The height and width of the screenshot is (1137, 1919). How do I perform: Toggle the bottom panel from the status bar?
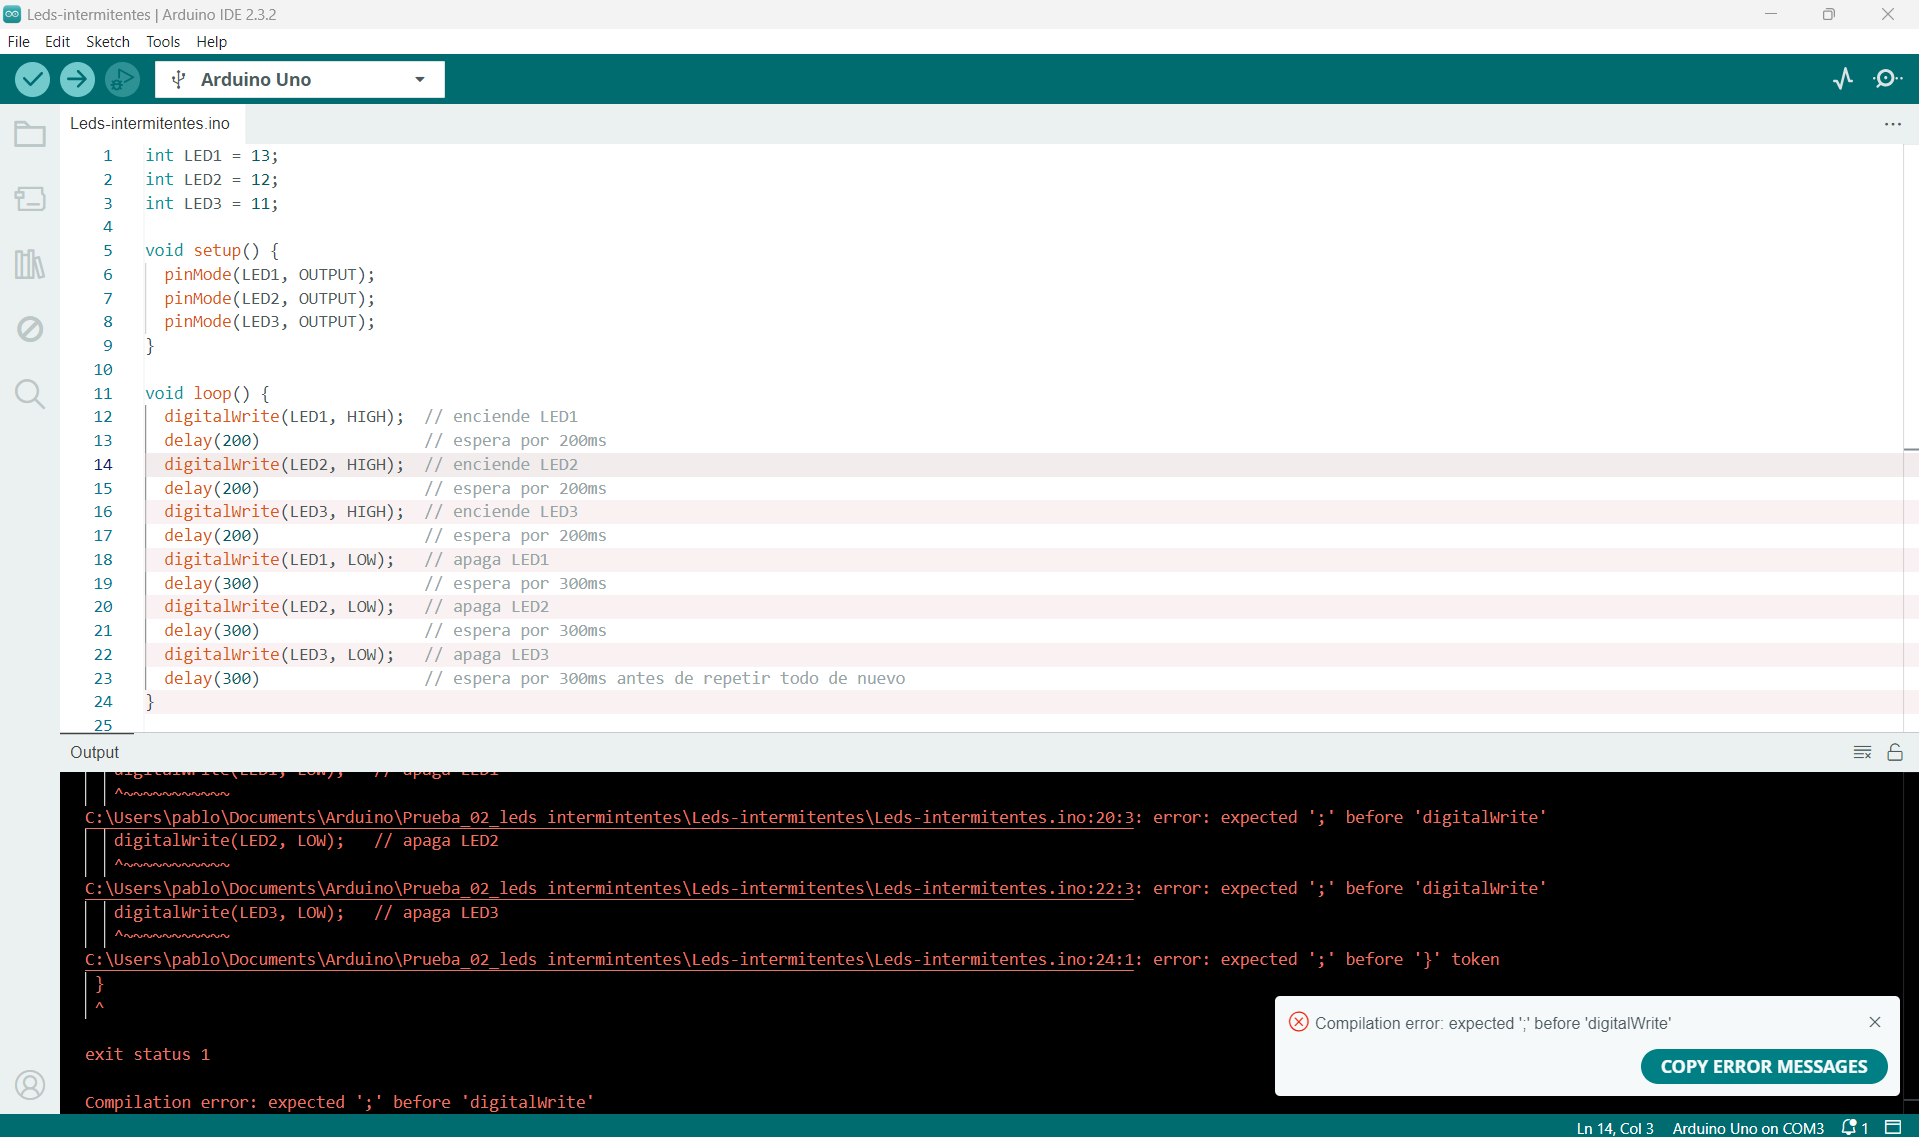(1893, 1127)
